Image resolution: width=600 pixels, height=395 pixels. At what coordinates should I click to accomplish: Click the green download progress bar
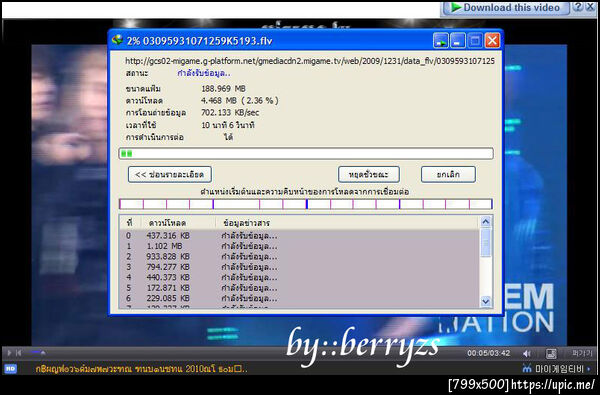point(306,153)
